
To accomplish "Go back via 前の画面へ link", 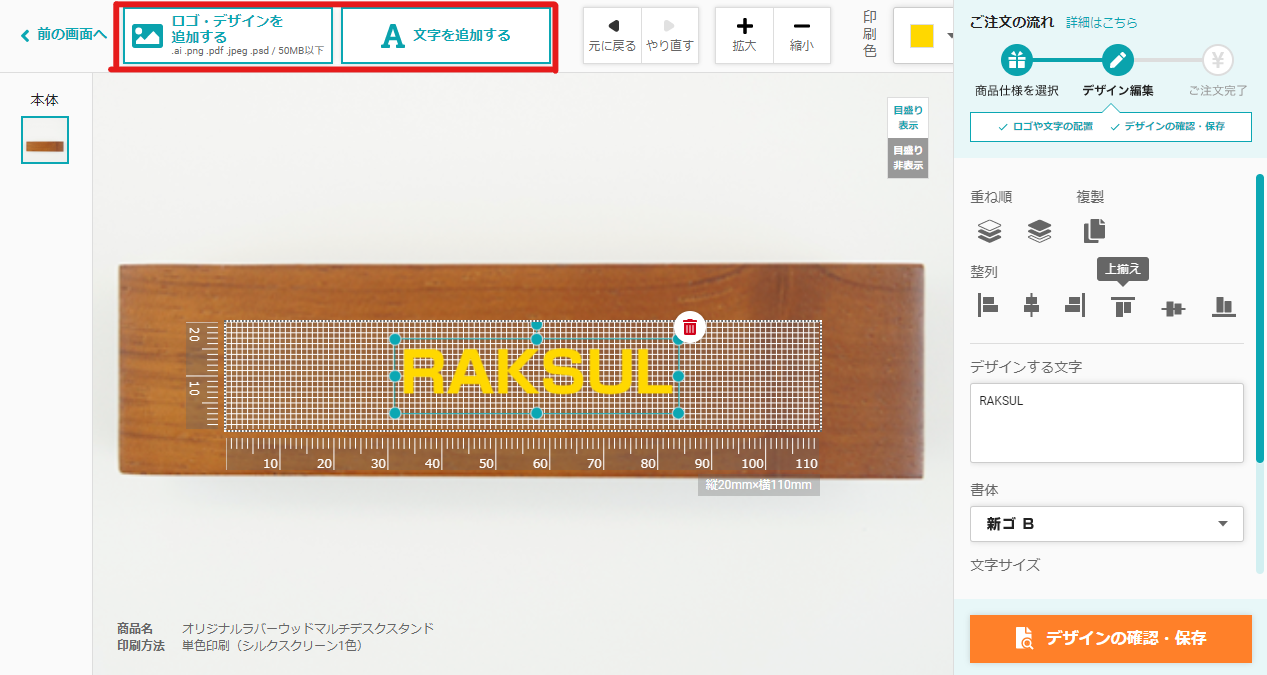I will click(63, 35).
